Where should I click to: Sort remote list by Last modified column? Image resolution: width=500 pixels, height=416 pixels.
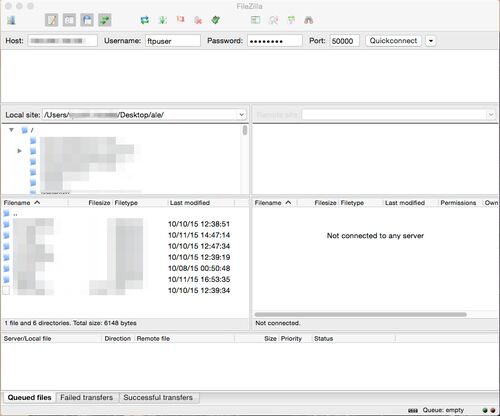pos(410,203)
